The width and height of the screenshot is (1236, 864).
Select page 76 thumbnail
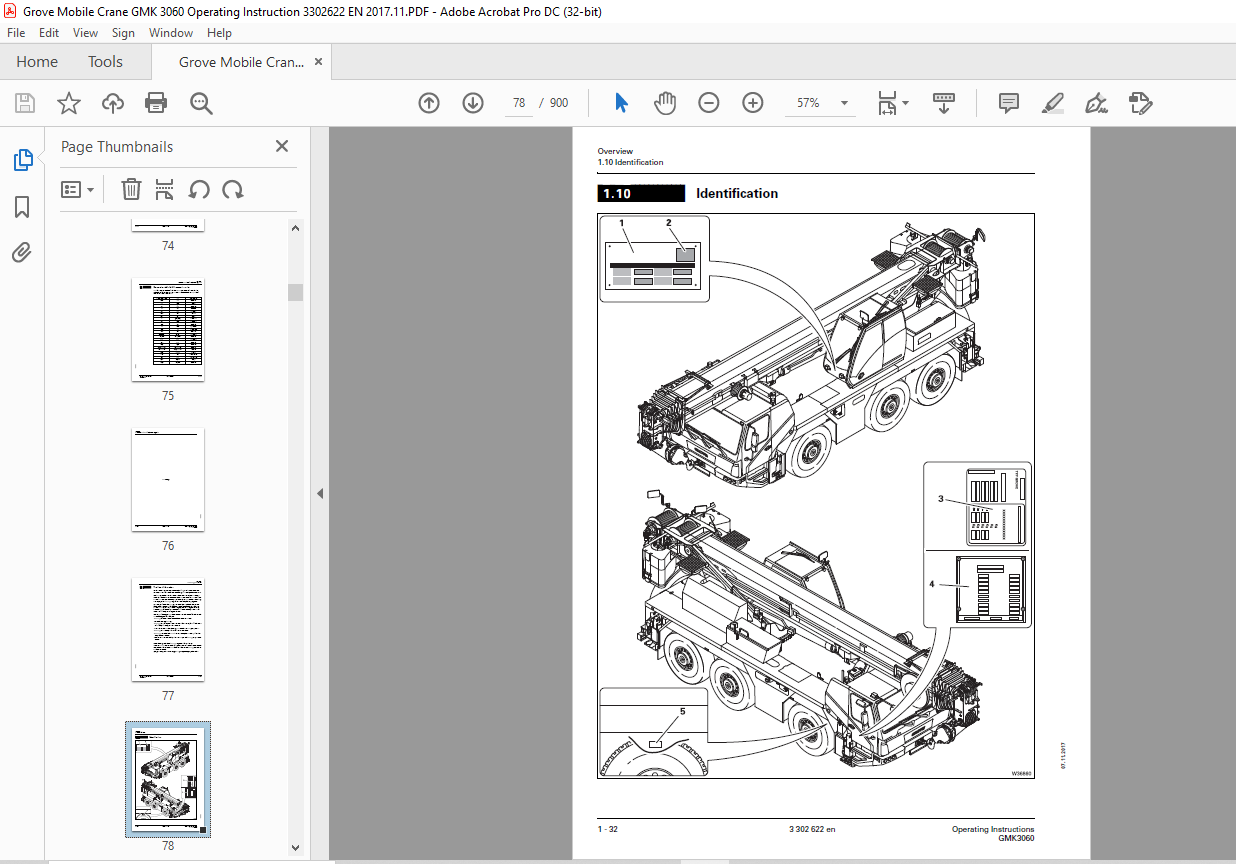pos(168,480)
